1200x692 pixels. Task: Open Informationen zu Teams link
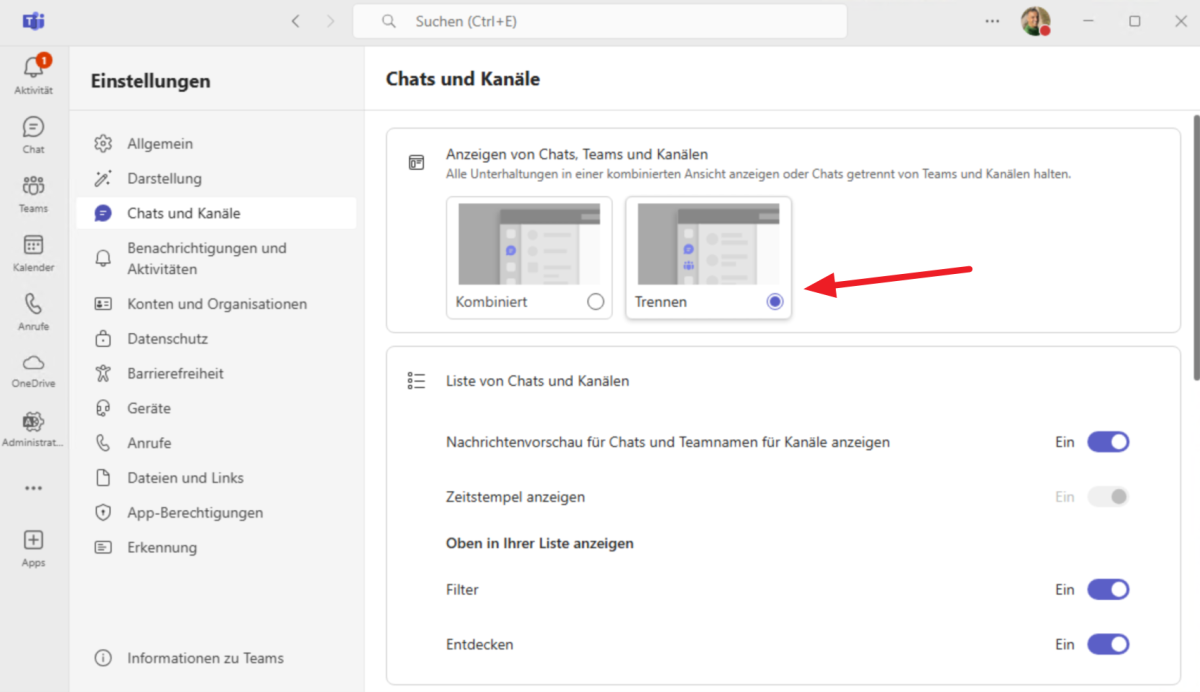(x=205, y=658)
